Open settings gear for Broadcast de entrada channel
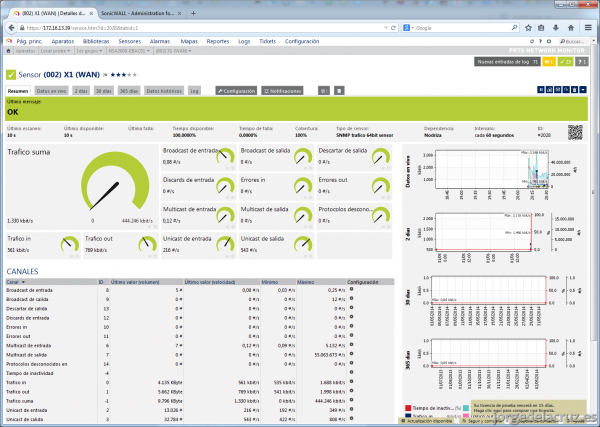Screen dimensions: 600x427 click(x=351, y=289)
